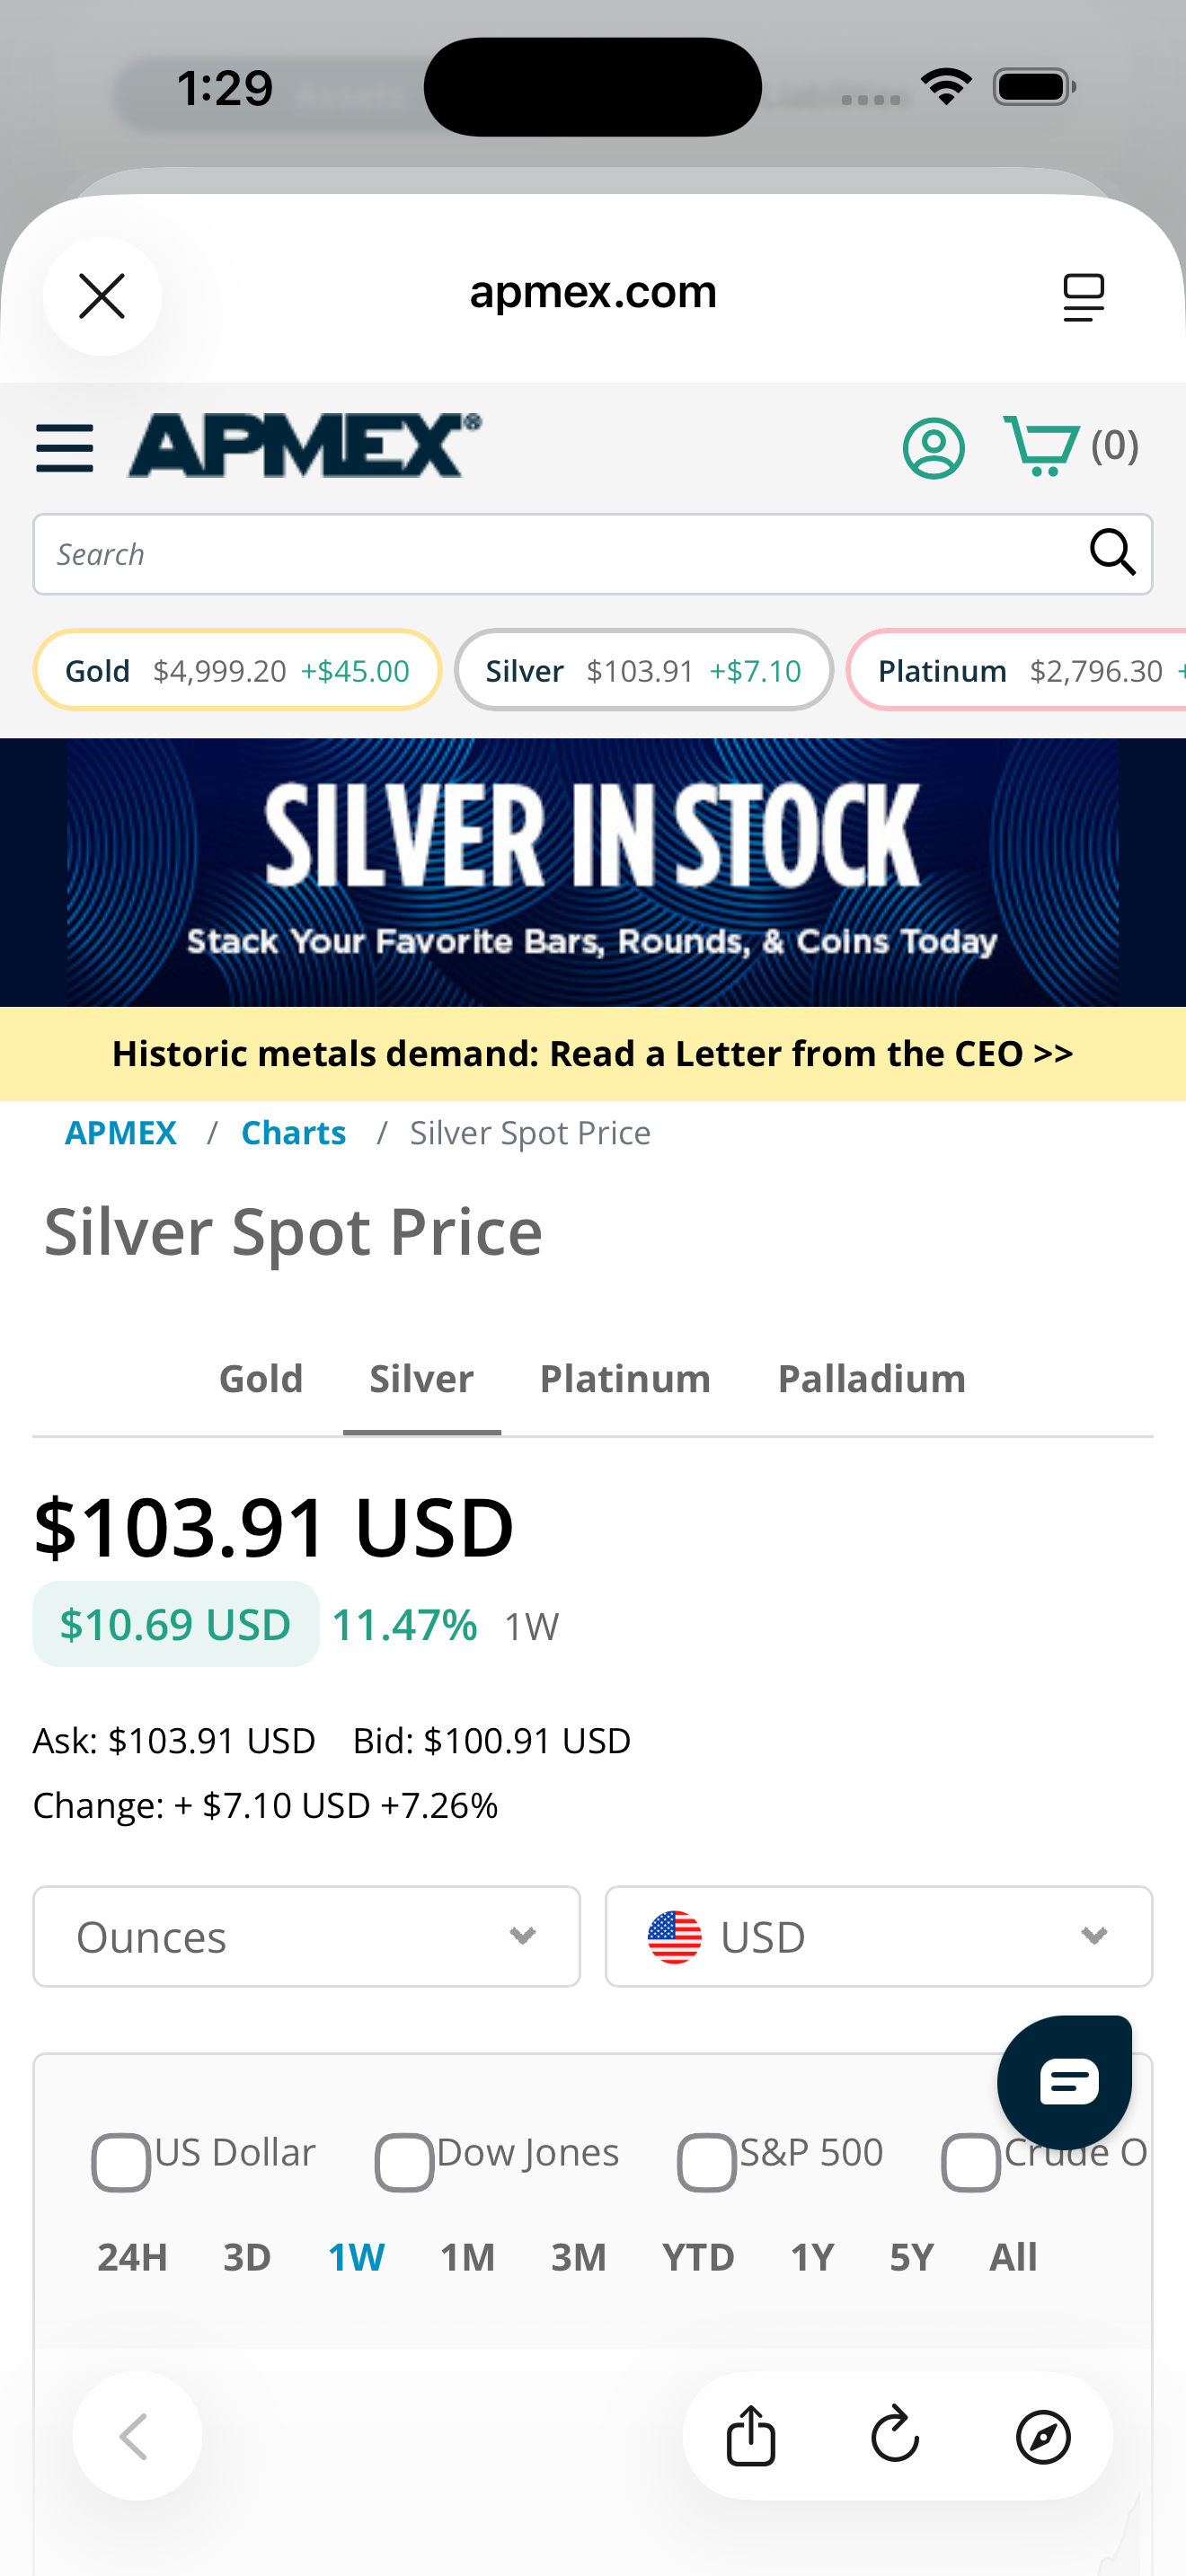Image resolution: width=1186 pixels, height=2576 pixels.
Task: Read the Letter from the CEO link
Action: 592,1054
